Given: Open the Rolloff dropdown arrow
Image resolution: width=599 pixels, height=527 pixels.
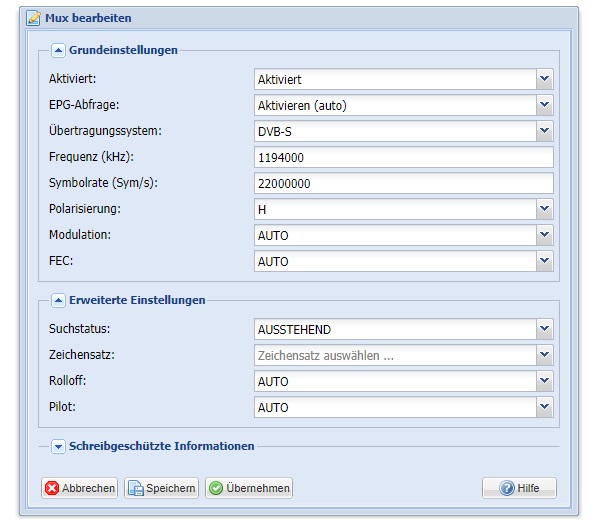Looking at the screenshot, I should coord(545,381).
